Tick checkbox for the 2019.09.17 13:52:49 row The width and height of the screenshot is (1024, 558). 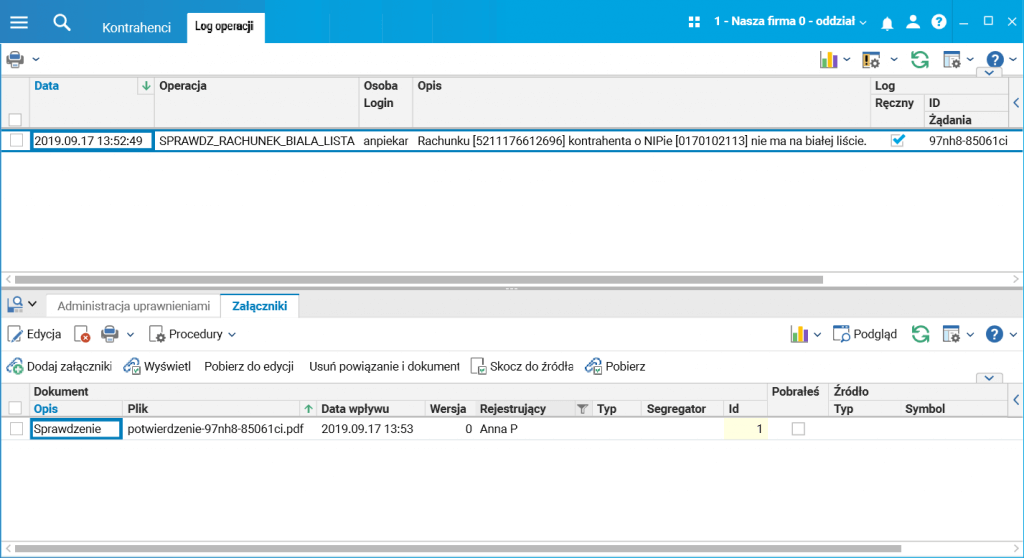16,140
